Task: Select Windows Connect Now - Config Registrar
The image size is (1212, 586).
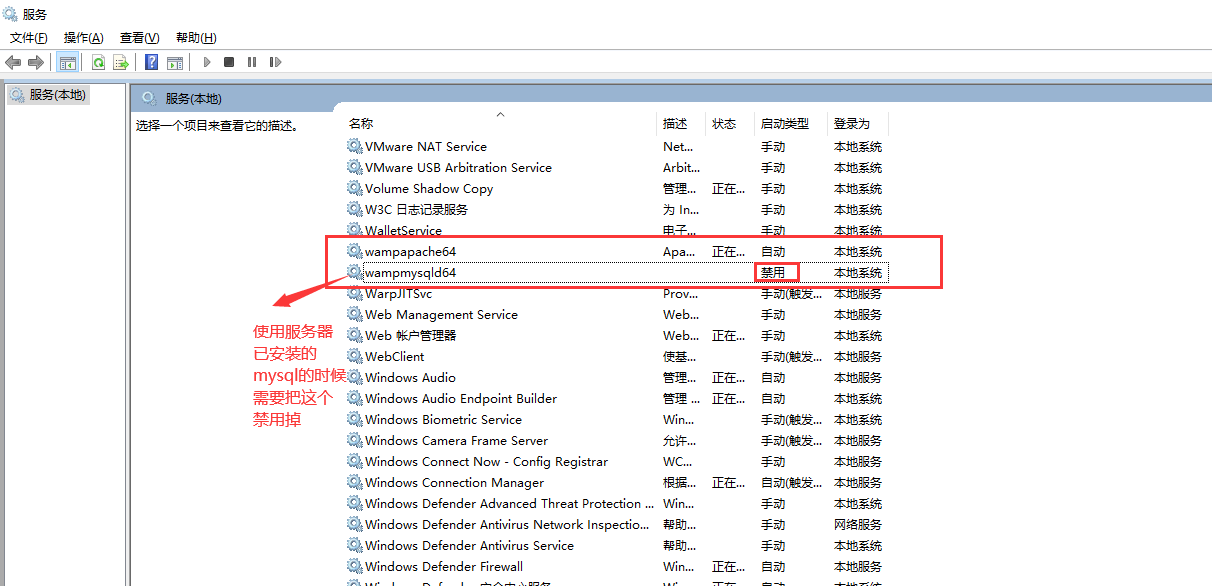Action: (486, 461)
